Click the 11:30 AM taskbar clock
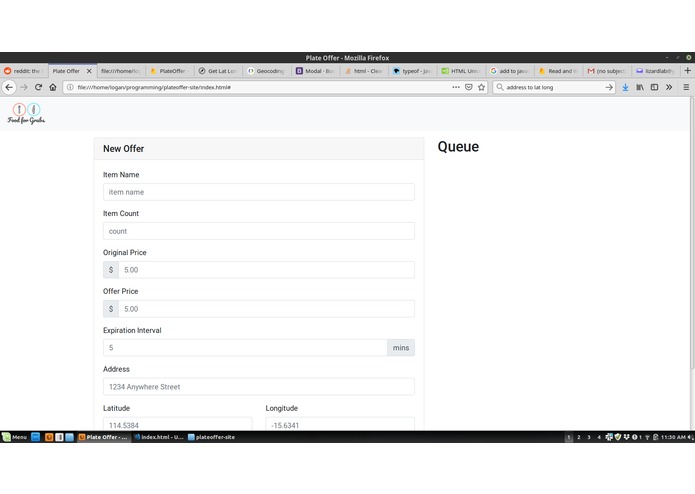Screen dimensions: 695x494 click(x=673, y=437)
